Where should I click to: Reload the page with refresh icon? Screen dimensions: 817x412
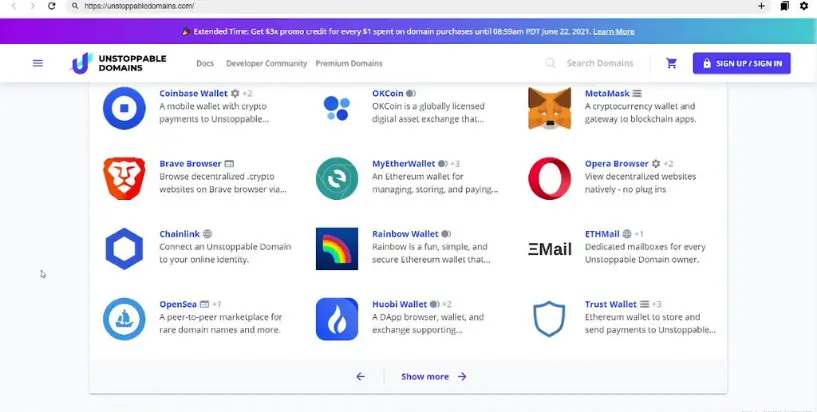[x=52, y=6]
